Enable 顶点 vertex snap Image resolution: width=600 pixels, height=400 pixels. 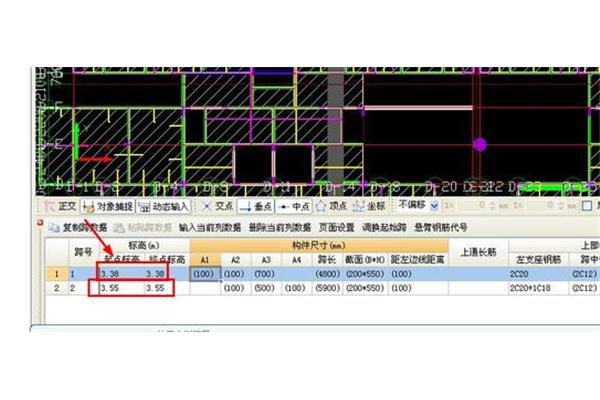pyautogui.click(x=331, y=207)
